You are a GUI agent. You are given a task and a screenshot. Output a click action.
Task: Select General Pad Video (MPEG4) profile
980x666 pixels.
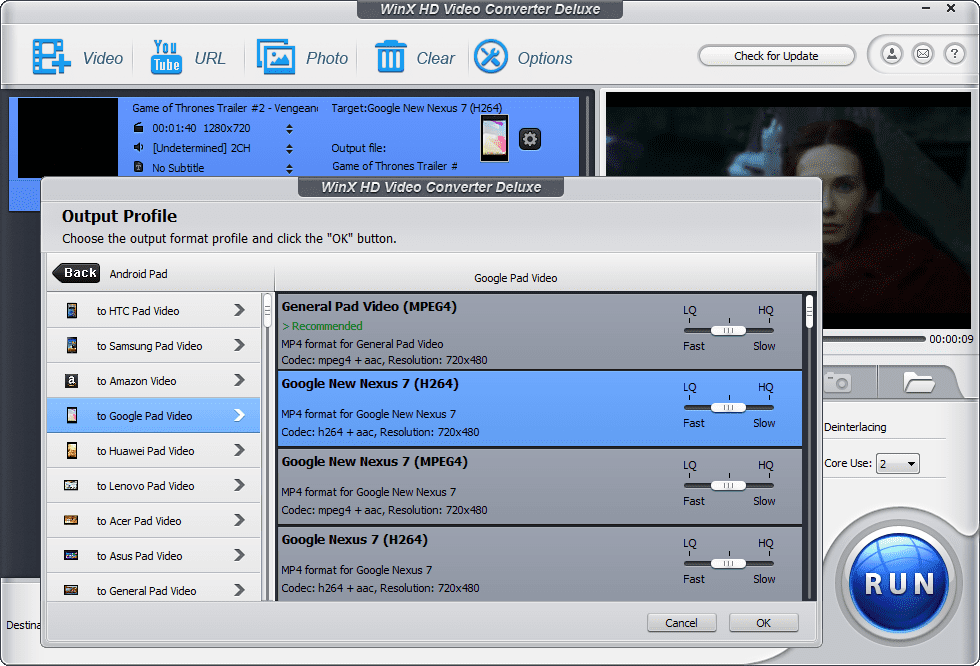(540, 332)
